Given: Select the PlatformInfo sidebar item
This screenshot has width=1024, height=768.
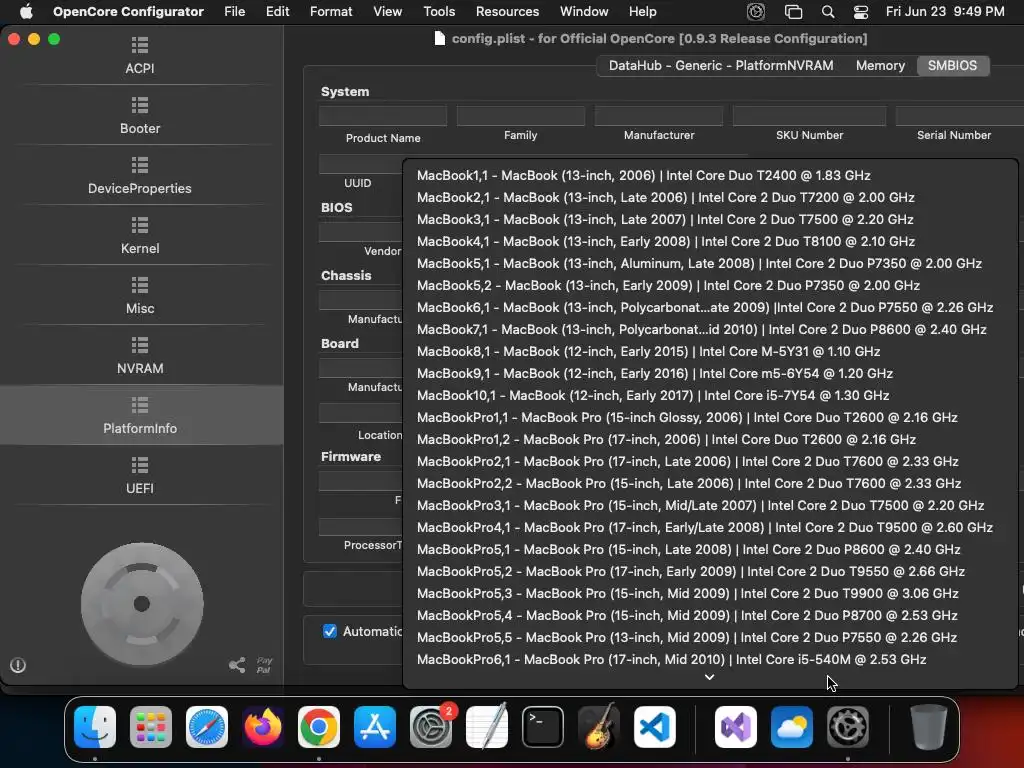Looking at the screenshot, I should pyautogui.click(x=140, y=415).
